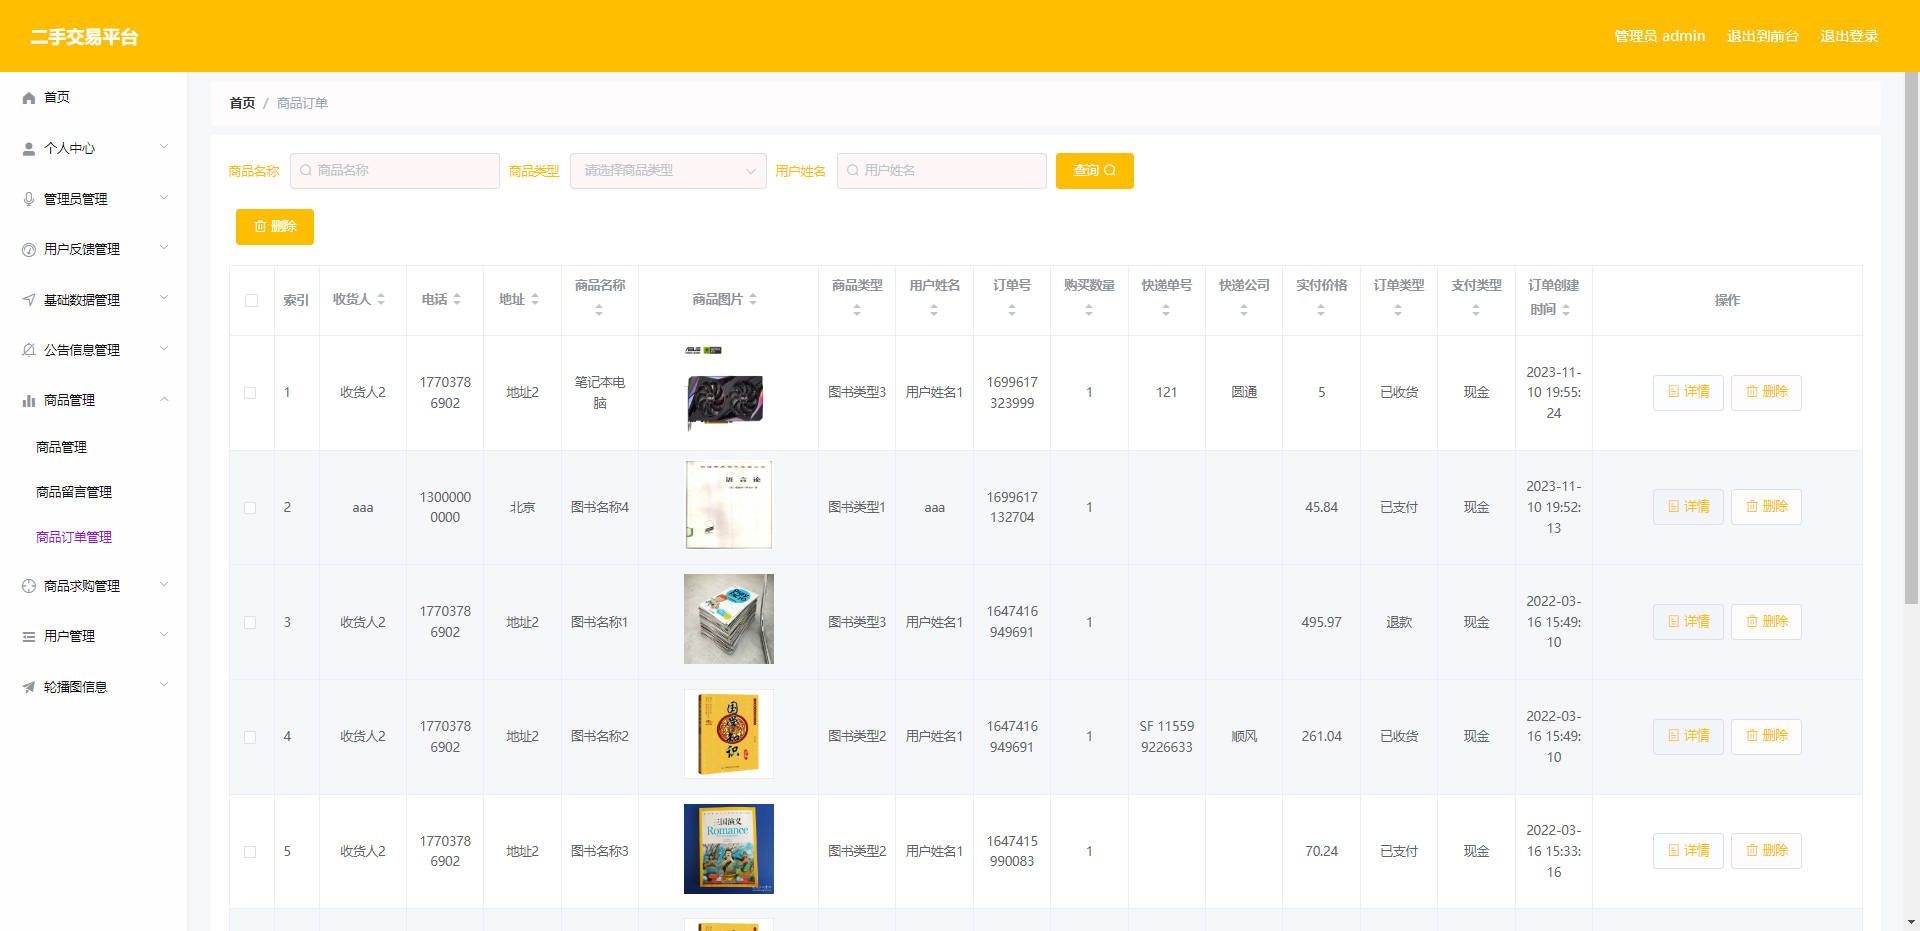Open the 请选择商品类型 dropdown
The image size is (1920, 931).
click(668, 171)
